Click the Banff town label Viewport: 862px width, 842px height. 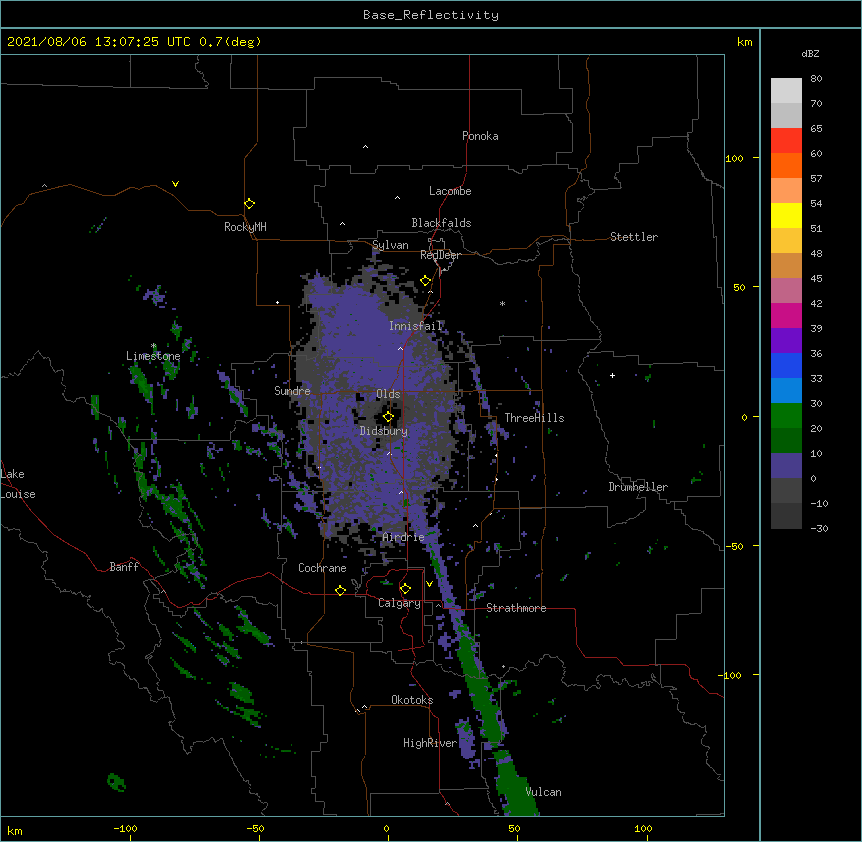(x=124, y=567)
